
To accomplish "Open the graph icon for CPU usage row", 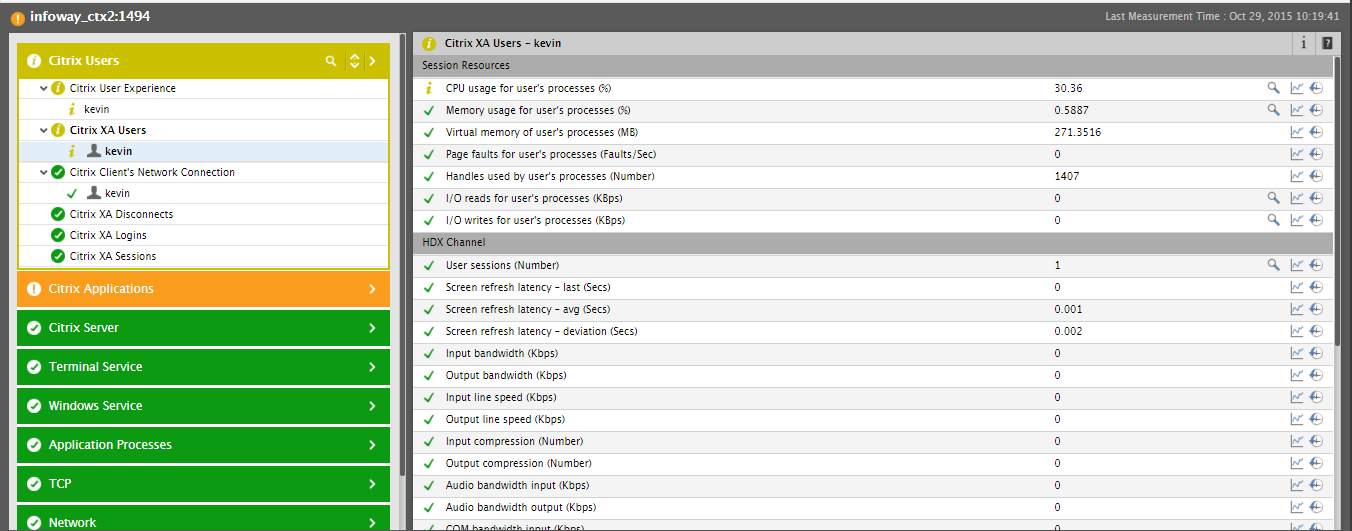I will [1297, 88].
